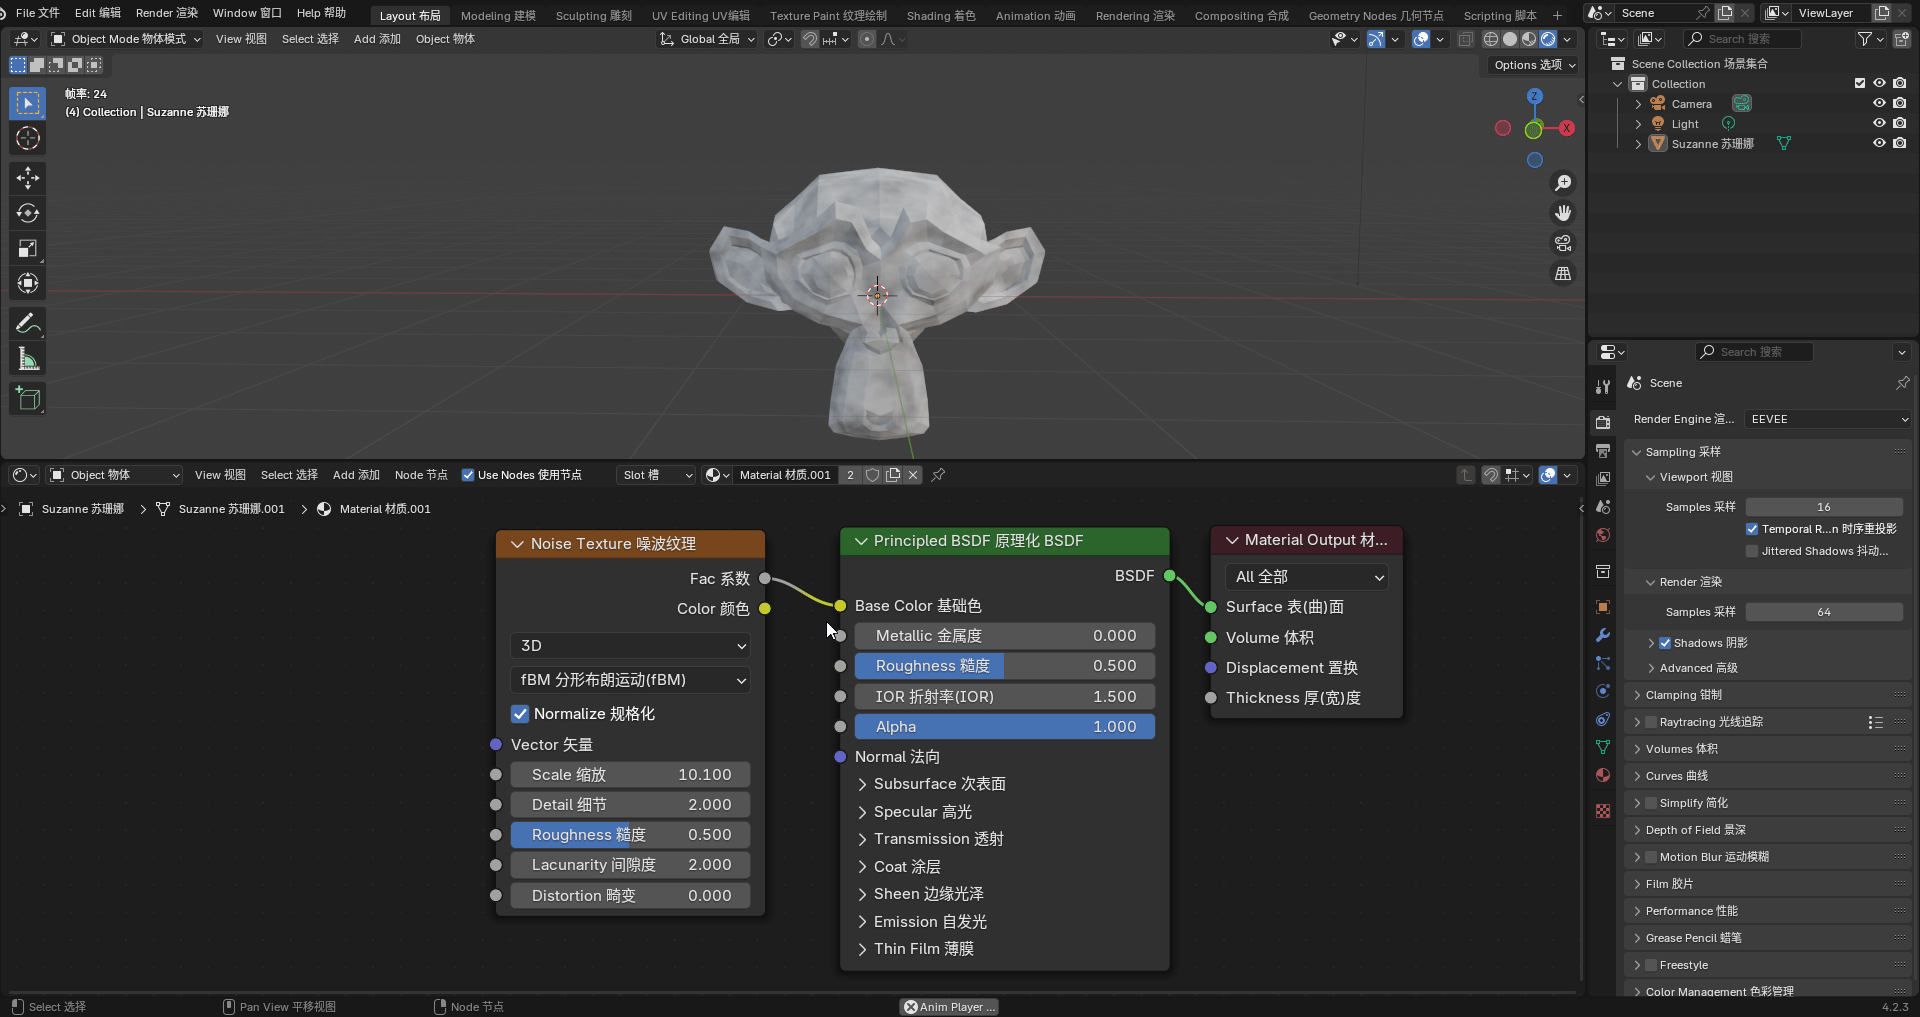Toggle the Shadows 阴影 checkbox
This screenshot has height=1017, width=1920.
click(1665, 643)
